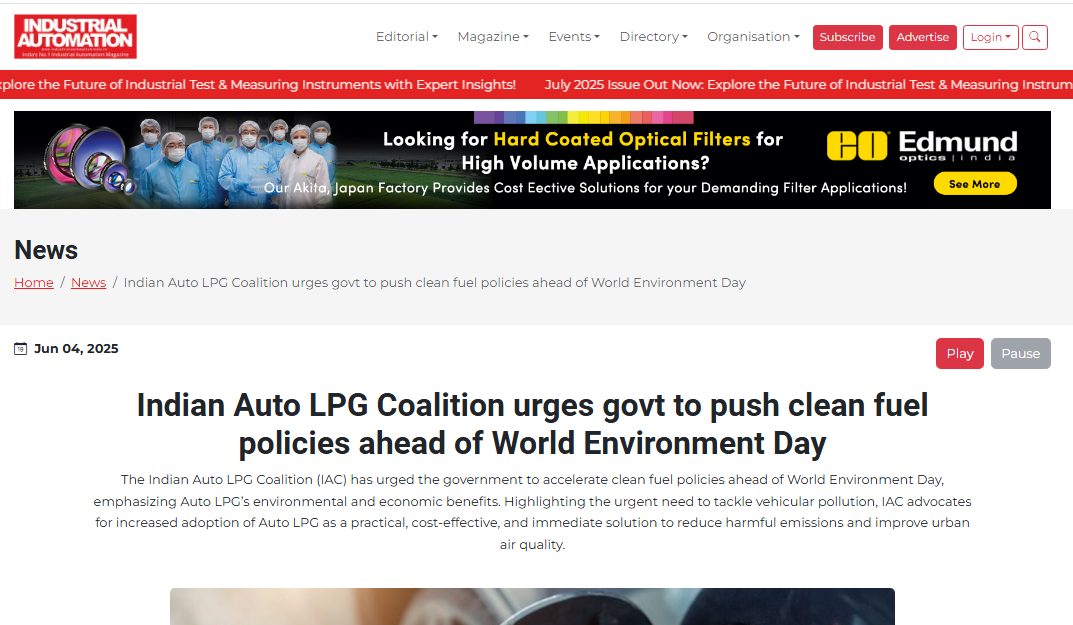Click the article headline about Auto LPG Coalition
Screen dimensions: 1073x625
tap(532, 424)
